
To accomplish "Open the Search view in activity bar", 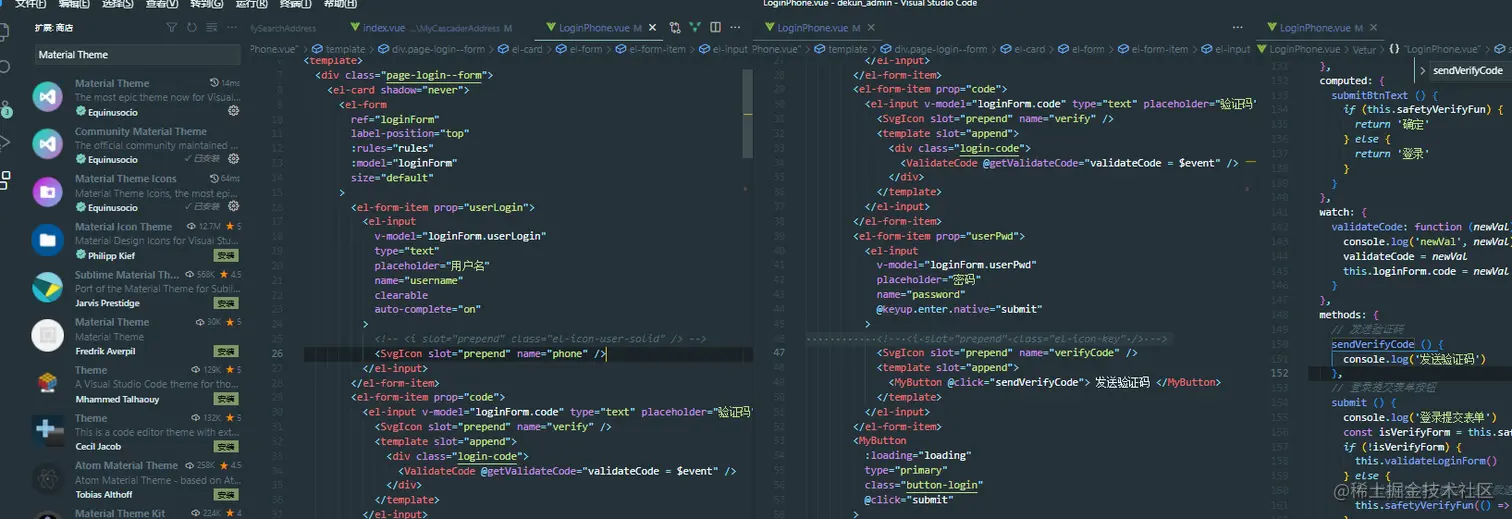I will click(x=4, y=67).
